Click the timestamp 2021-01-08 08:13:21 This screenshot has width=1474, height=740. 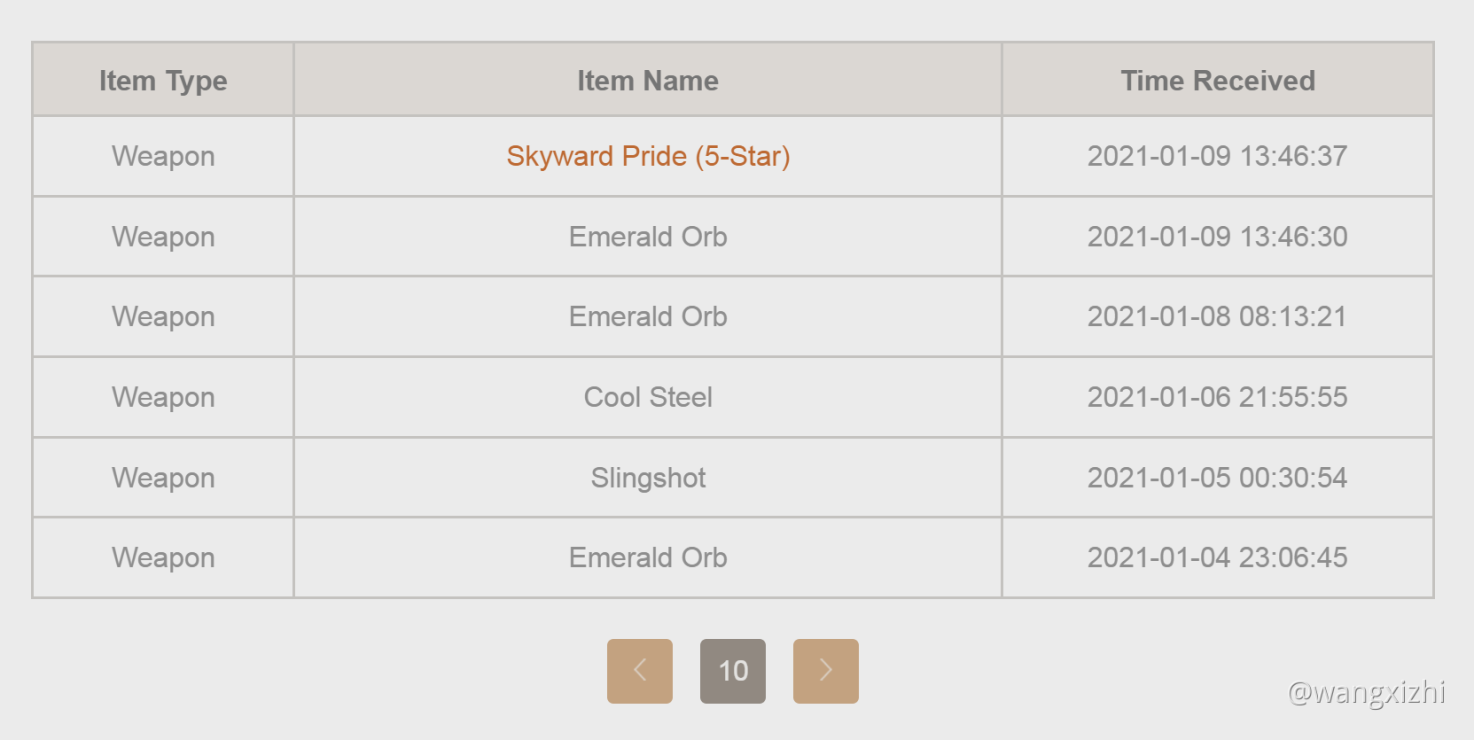pyautogui.click(x=1217, y=317)
